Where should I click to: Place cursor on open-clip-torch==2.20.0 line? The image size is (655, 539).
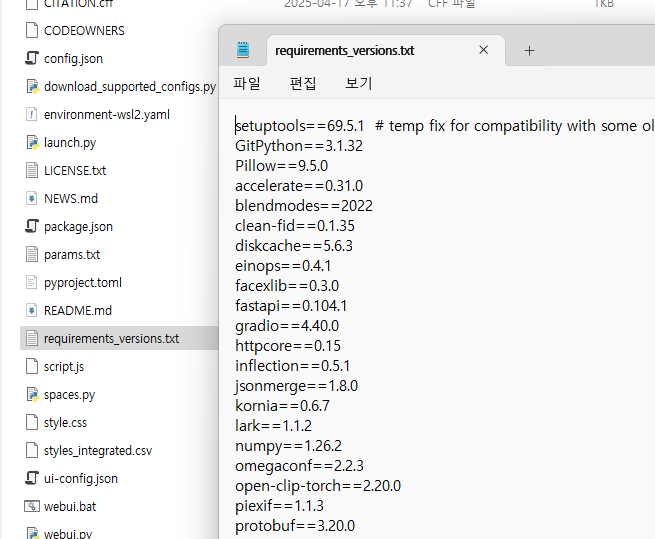point(318,486)
